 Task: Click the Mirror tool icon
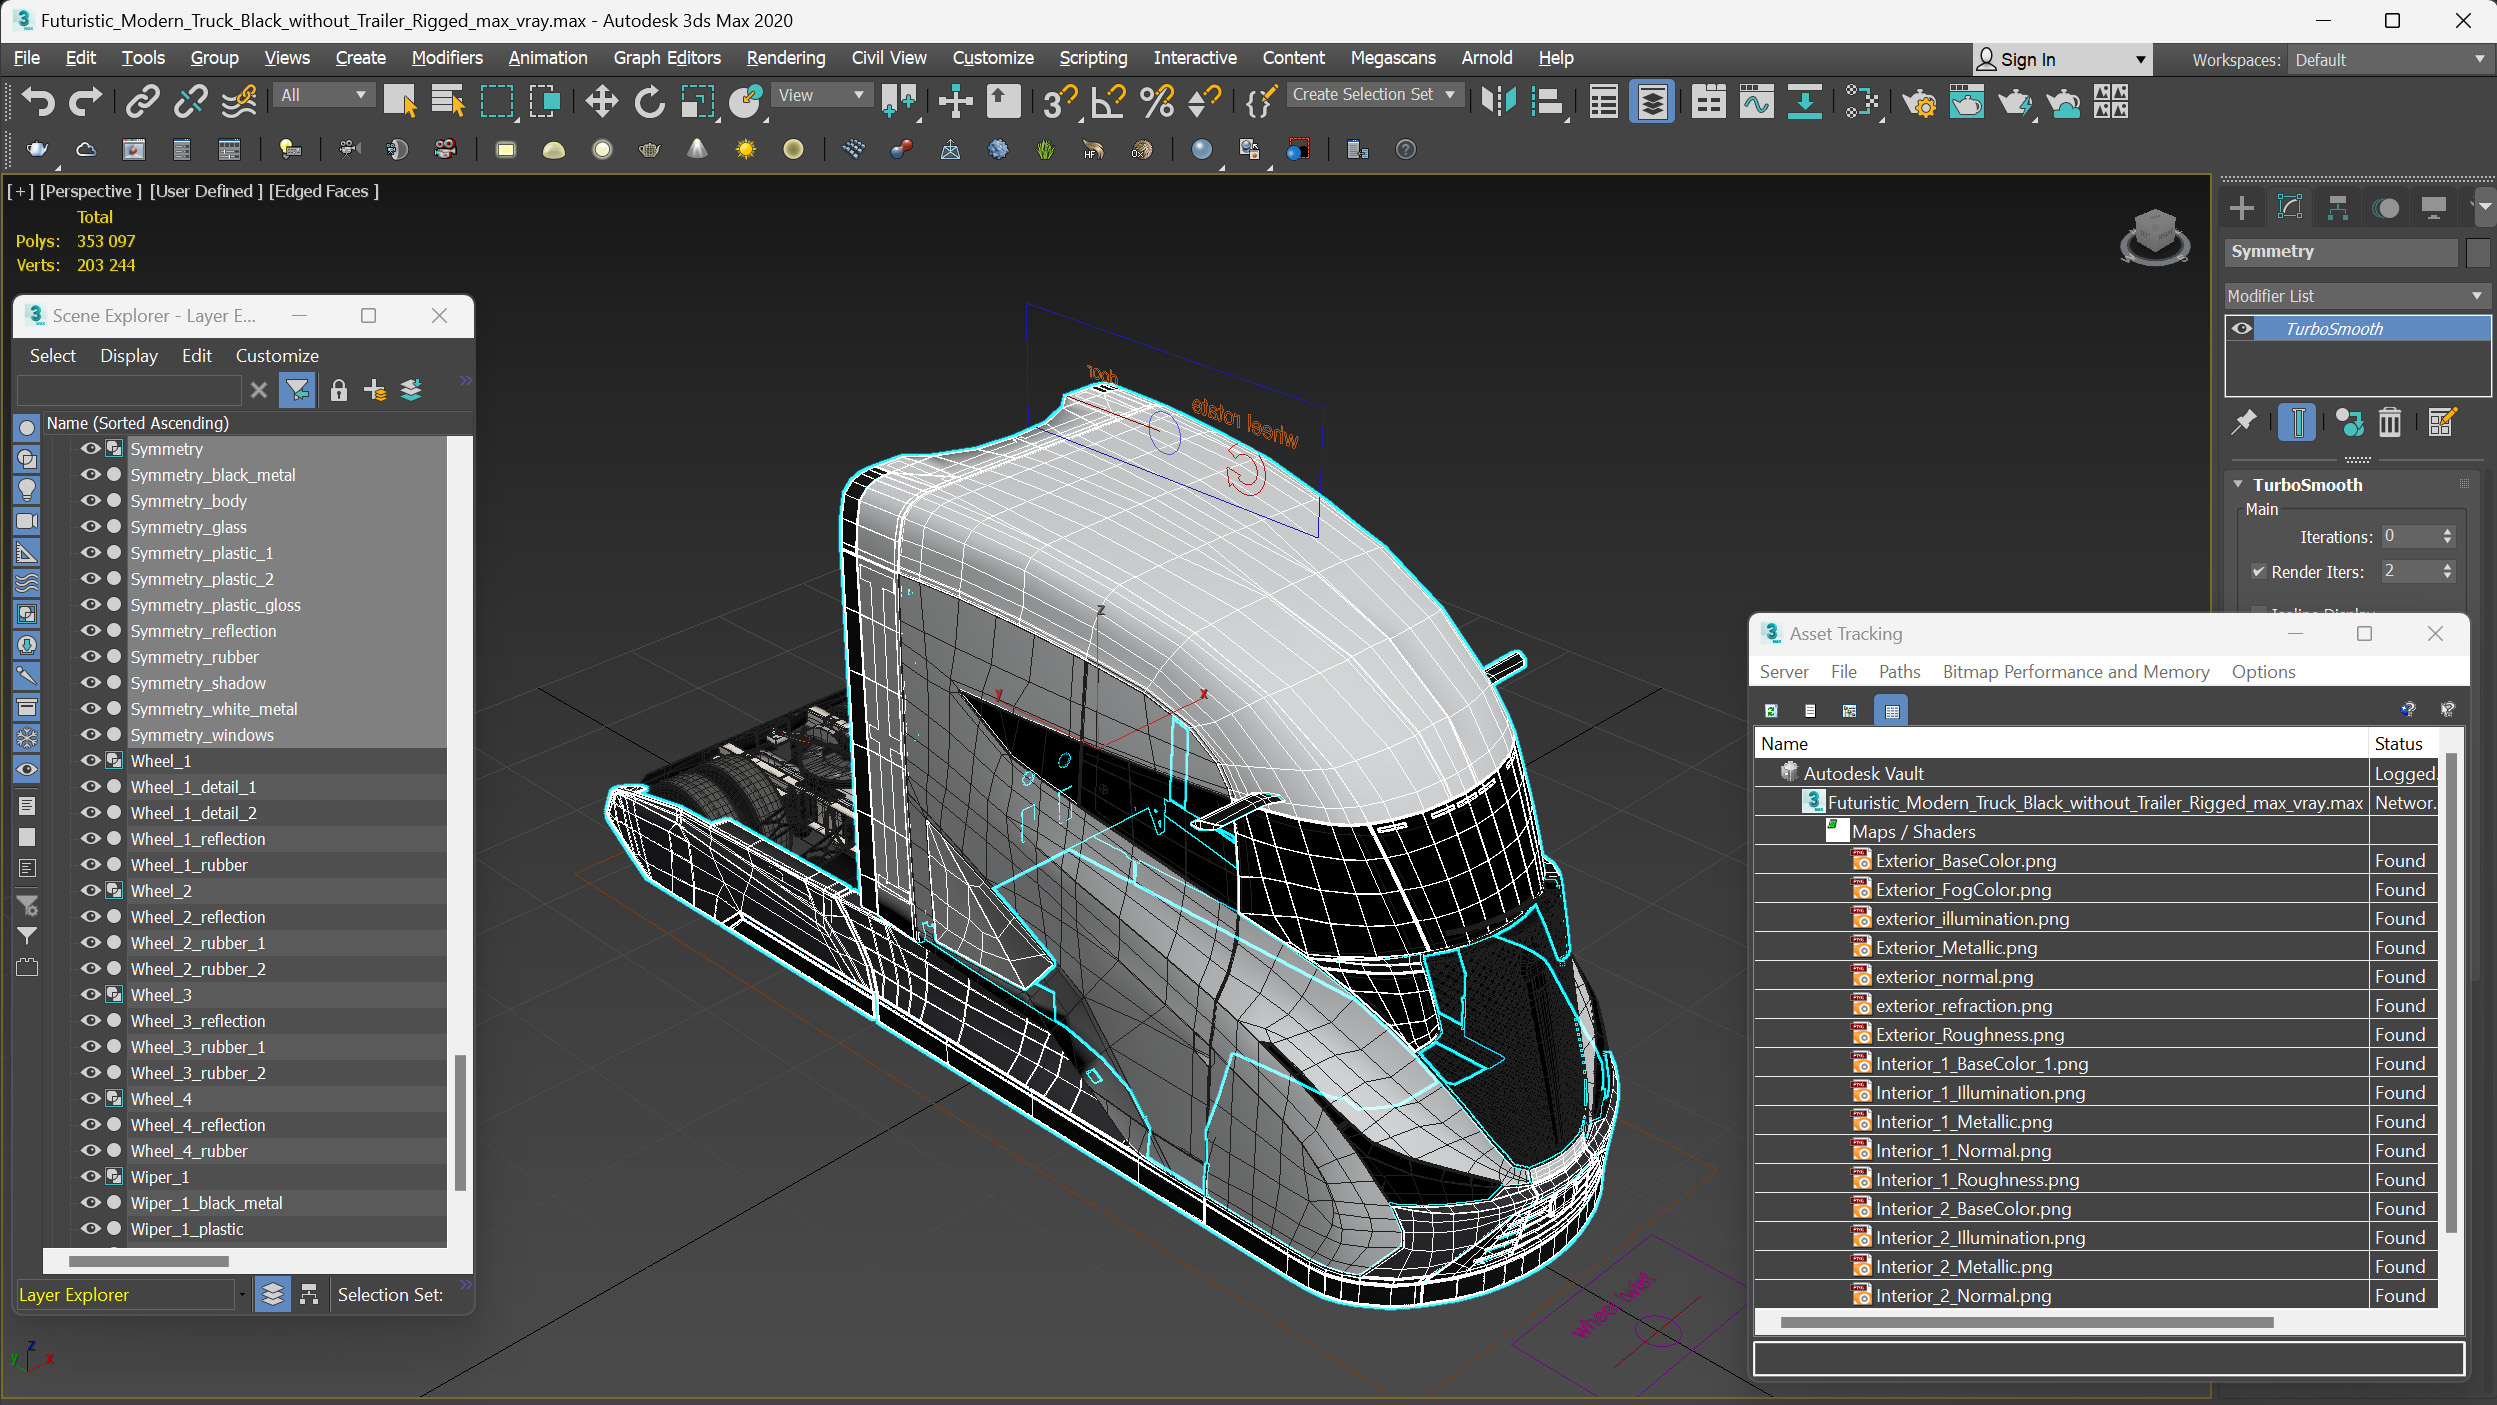pyautogui.click(x=1499, y=101)
